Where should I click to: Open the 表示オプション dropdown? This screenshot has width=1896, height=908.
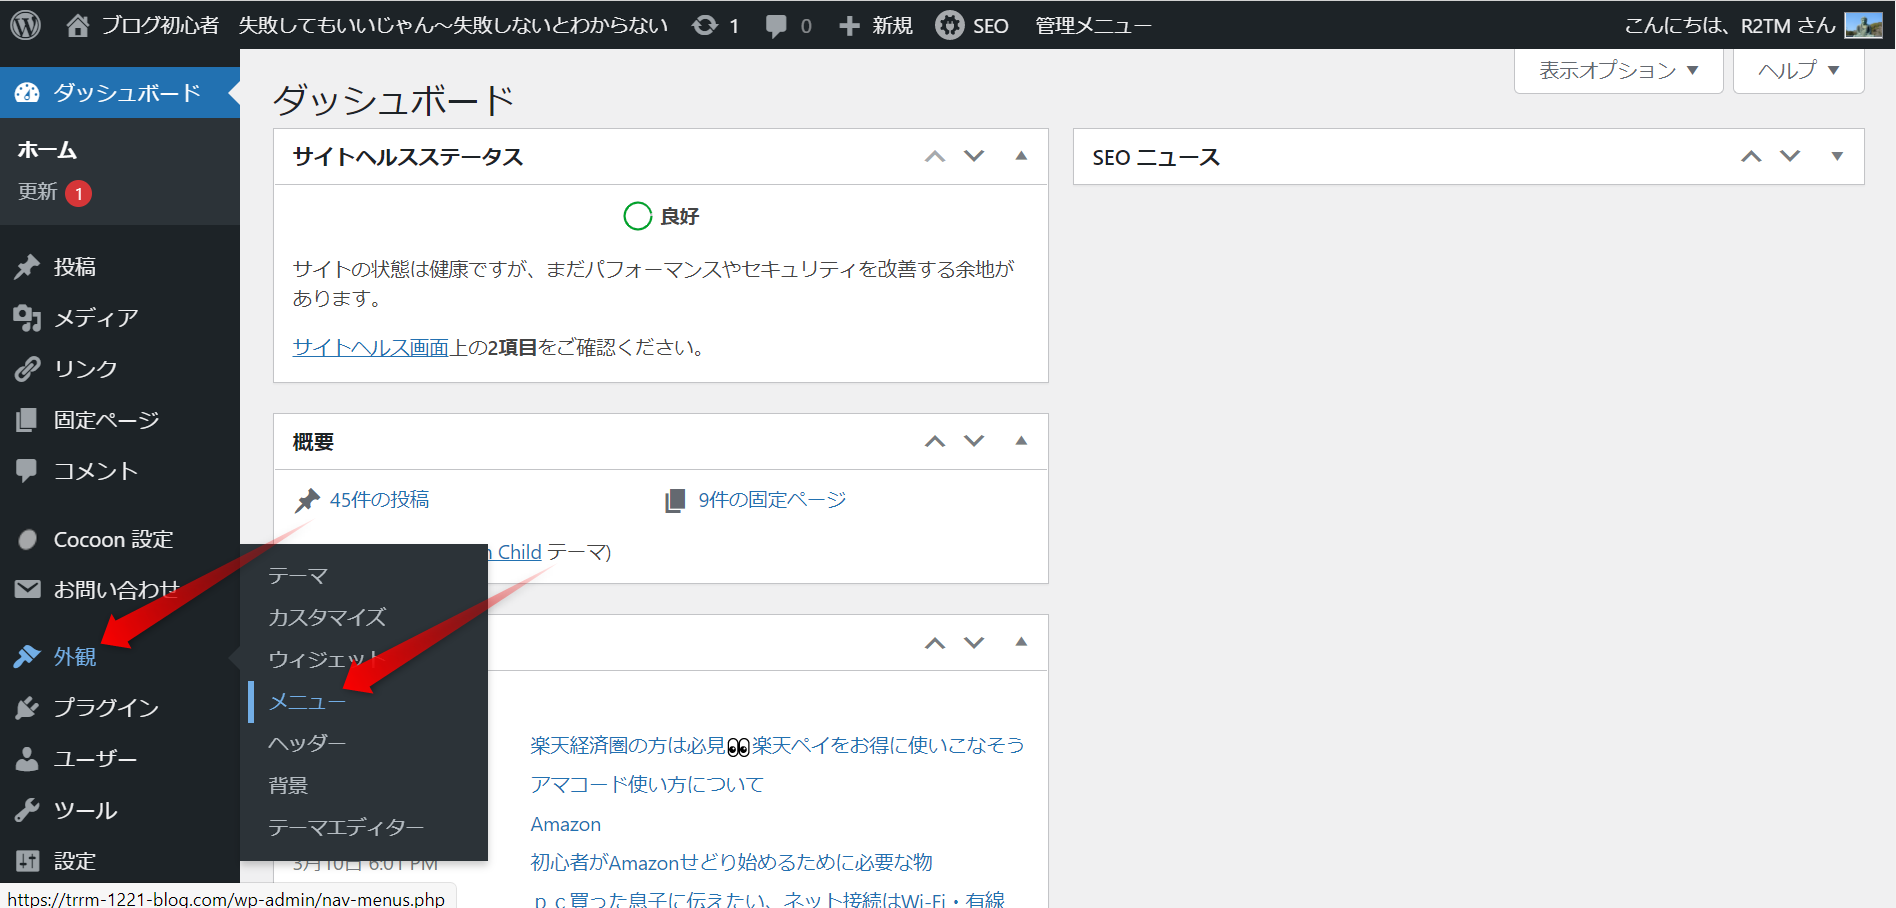pyautogui.click(x=1618, y=71)
